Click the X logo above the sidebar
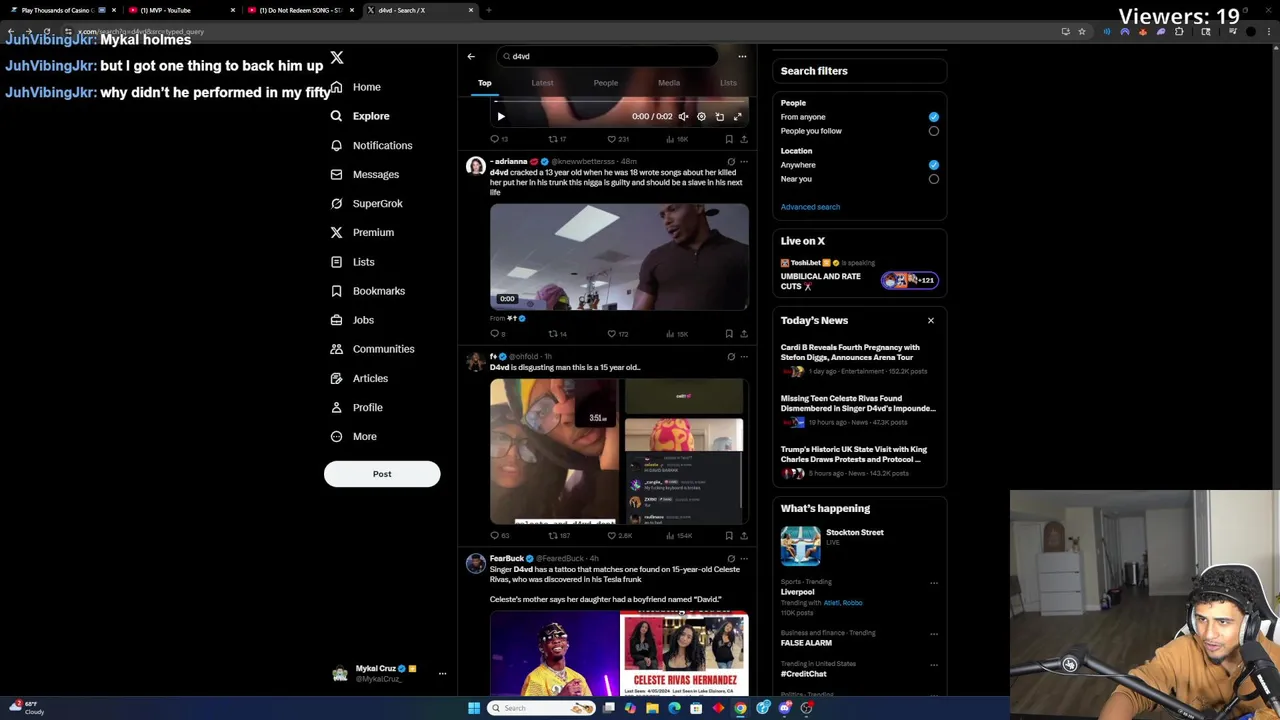1280x720 pixels. tap(337, 58)
